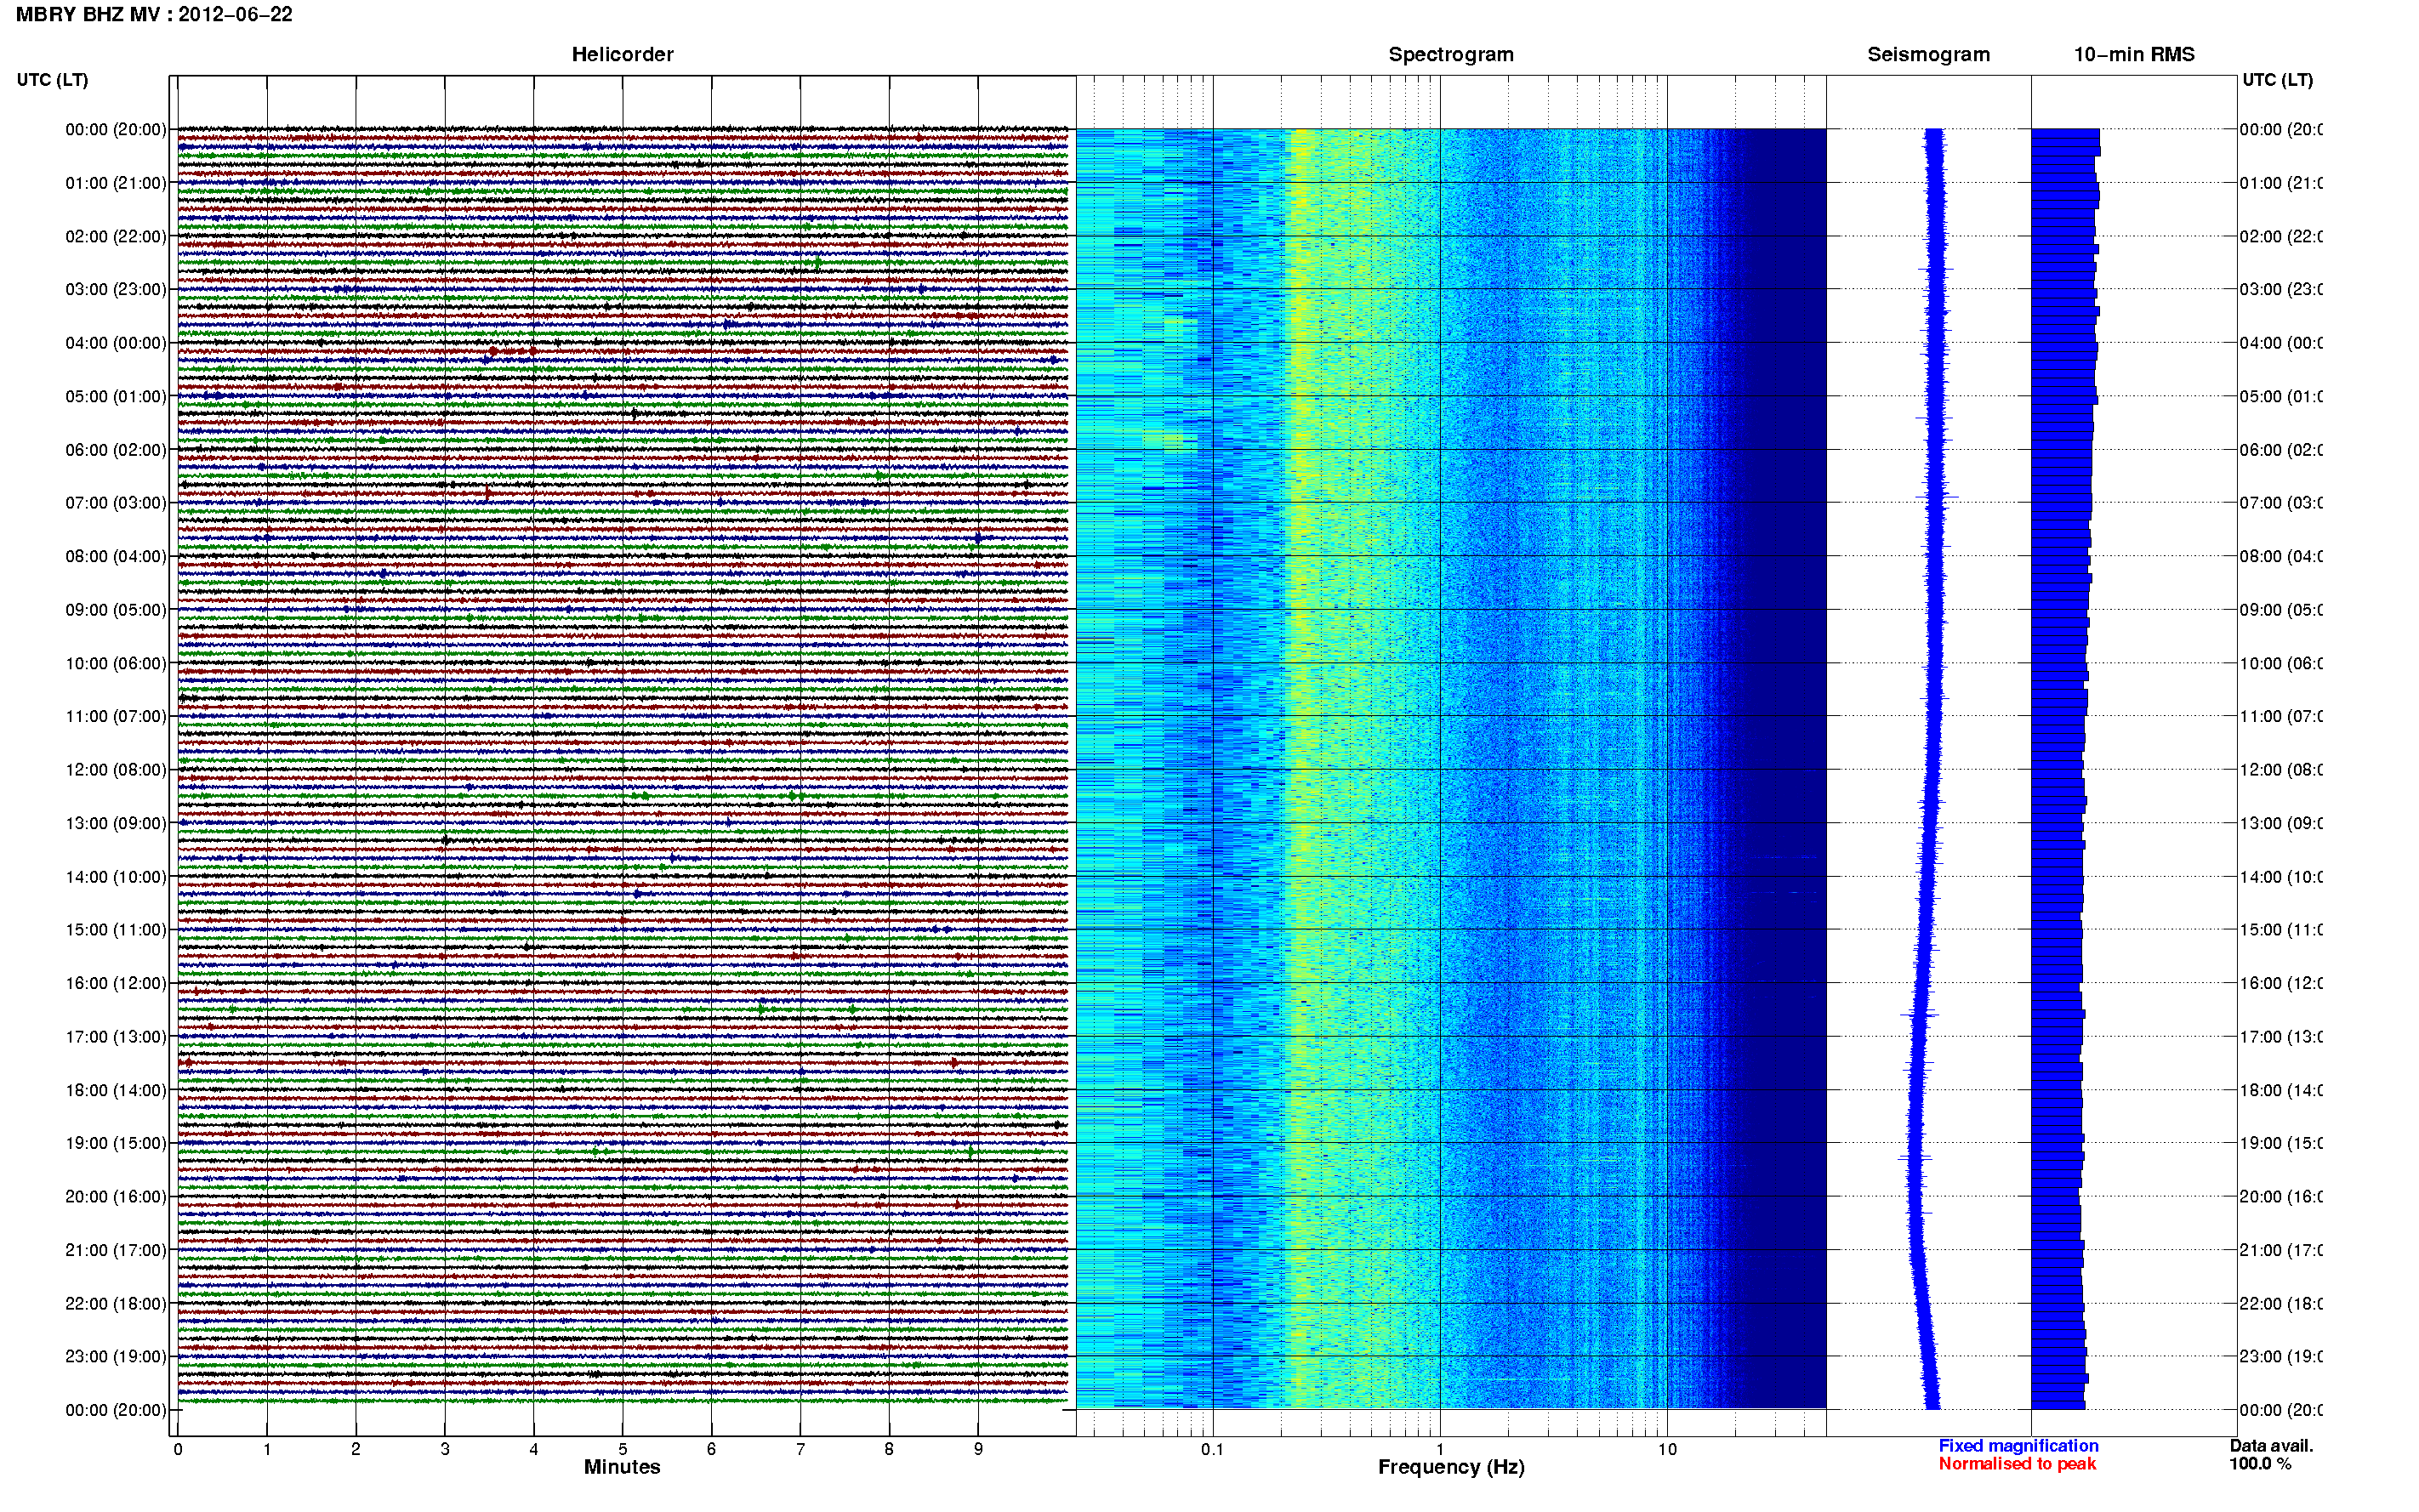The height and width of the screenshot is (1512, 2419).
Task: Click the 'Helicorder' panel heading
Action: 622,54
